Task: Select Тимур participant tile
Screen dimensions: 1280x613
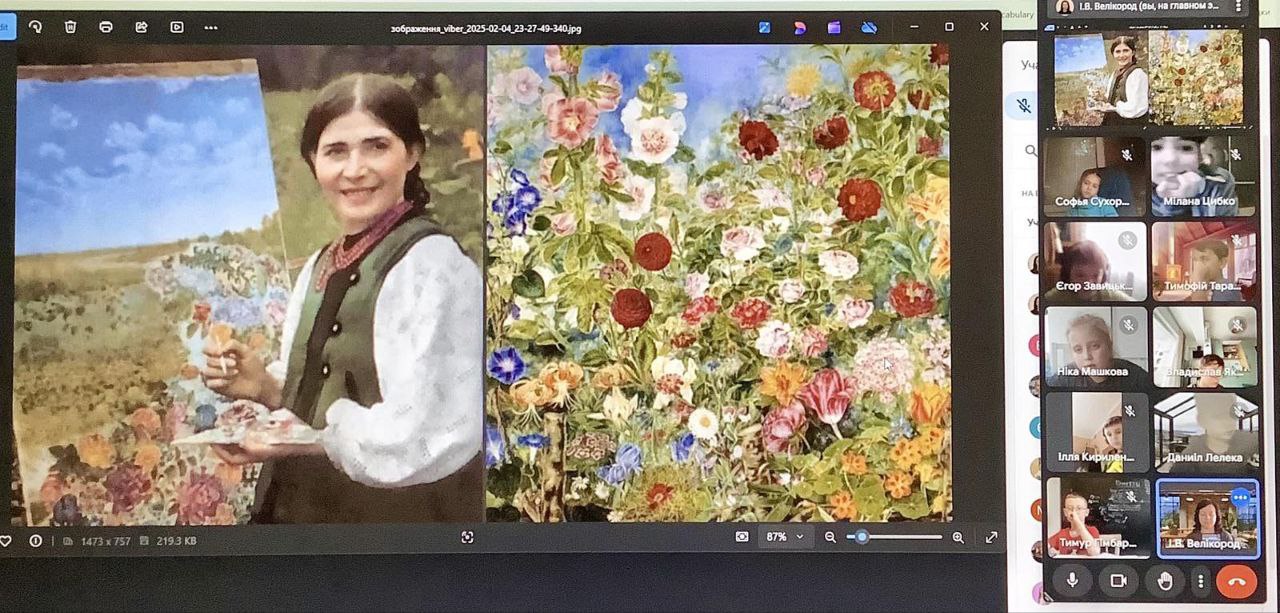Action: click(x=1098, y=516)
